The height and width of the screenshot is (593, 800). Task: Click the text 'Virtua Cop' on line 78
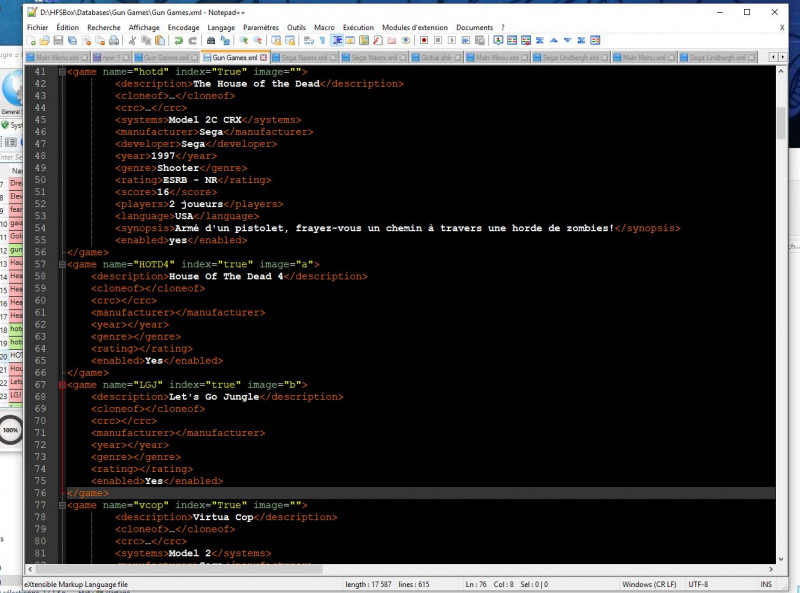click(x=223, y=517)
